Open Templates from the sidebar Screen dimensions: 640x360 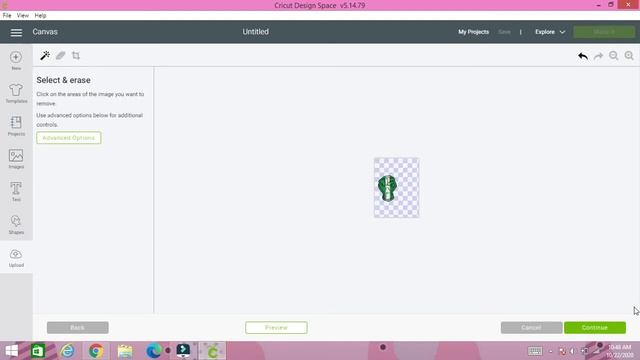16,93
